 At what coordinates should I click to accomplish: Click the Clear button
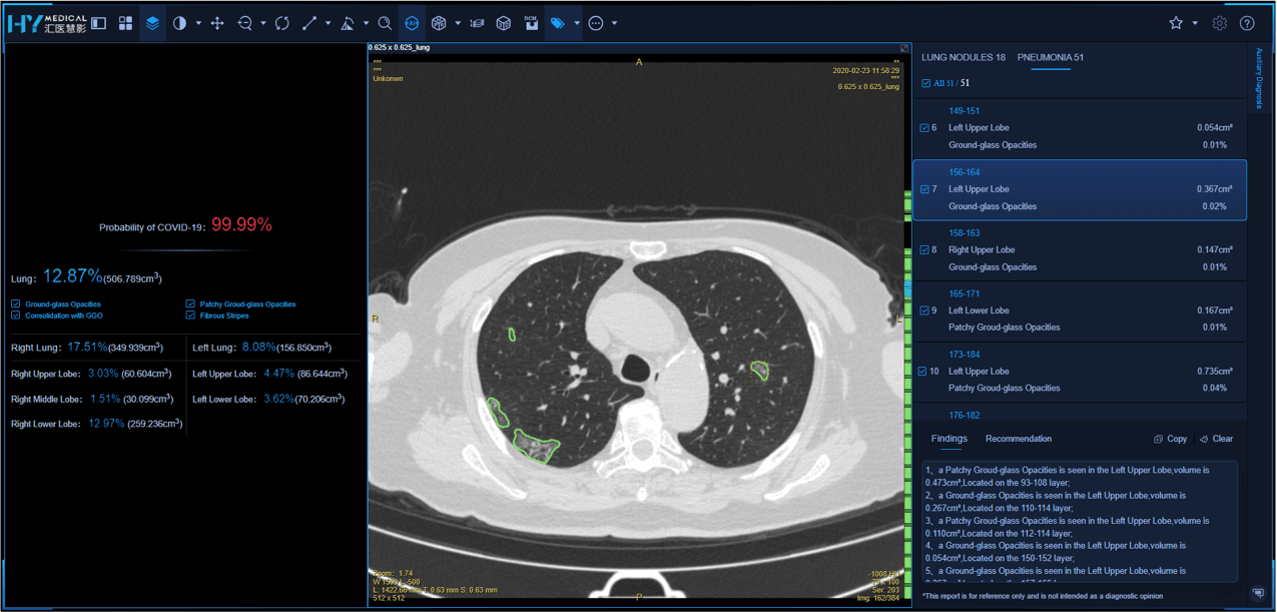(x=1216, y=439)
